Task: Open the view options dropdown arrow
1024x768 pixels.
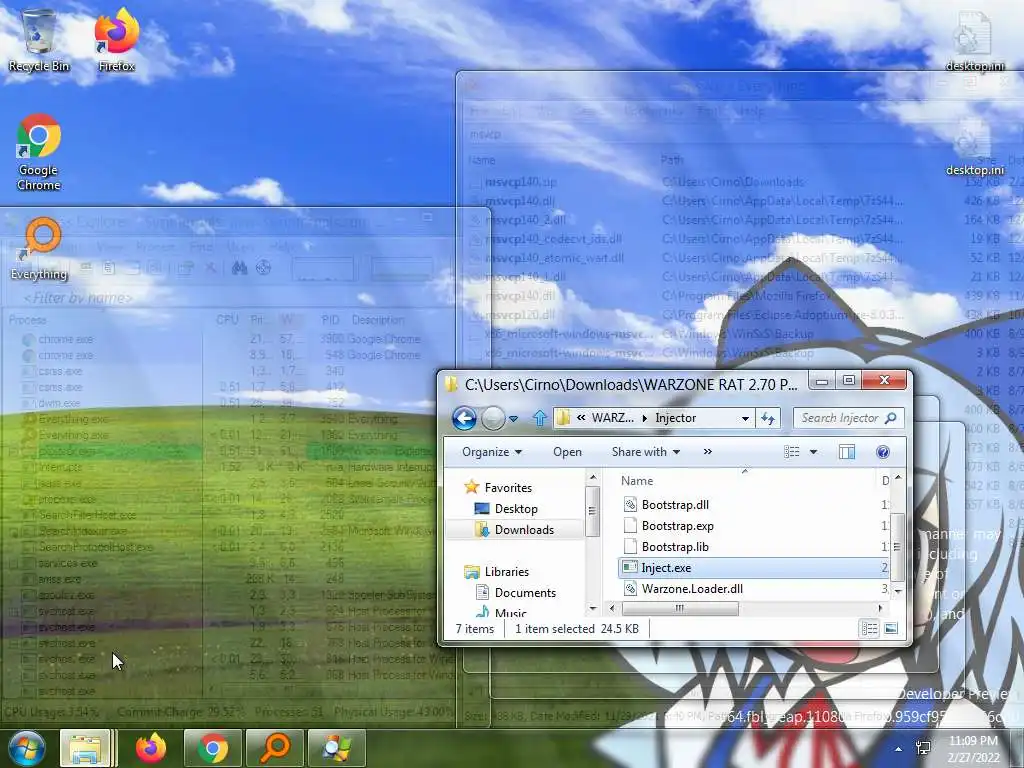Action: click(x=813, y=452)
